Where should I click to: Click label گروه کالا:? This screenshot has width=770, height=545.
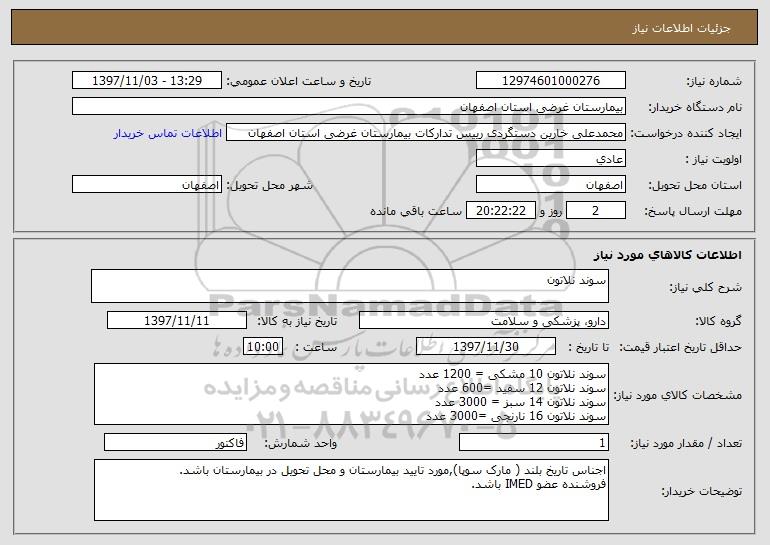click(718, 321)
